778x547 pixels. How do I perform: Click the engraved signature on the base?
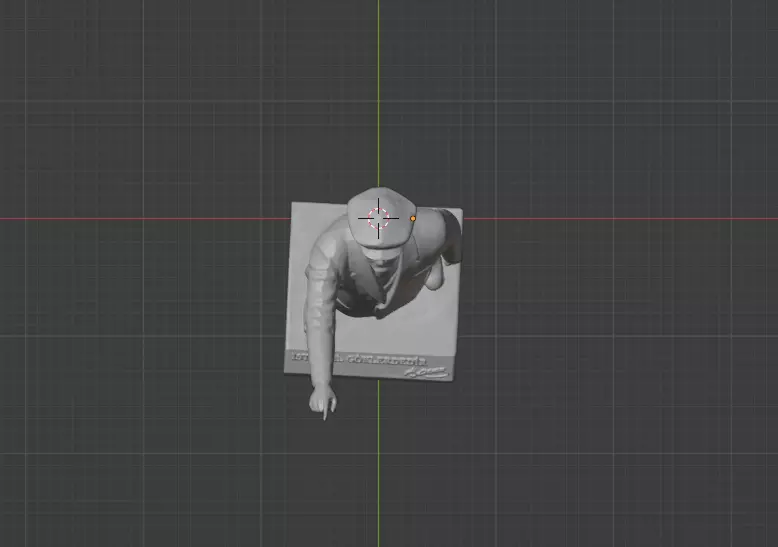pos(426,372)
